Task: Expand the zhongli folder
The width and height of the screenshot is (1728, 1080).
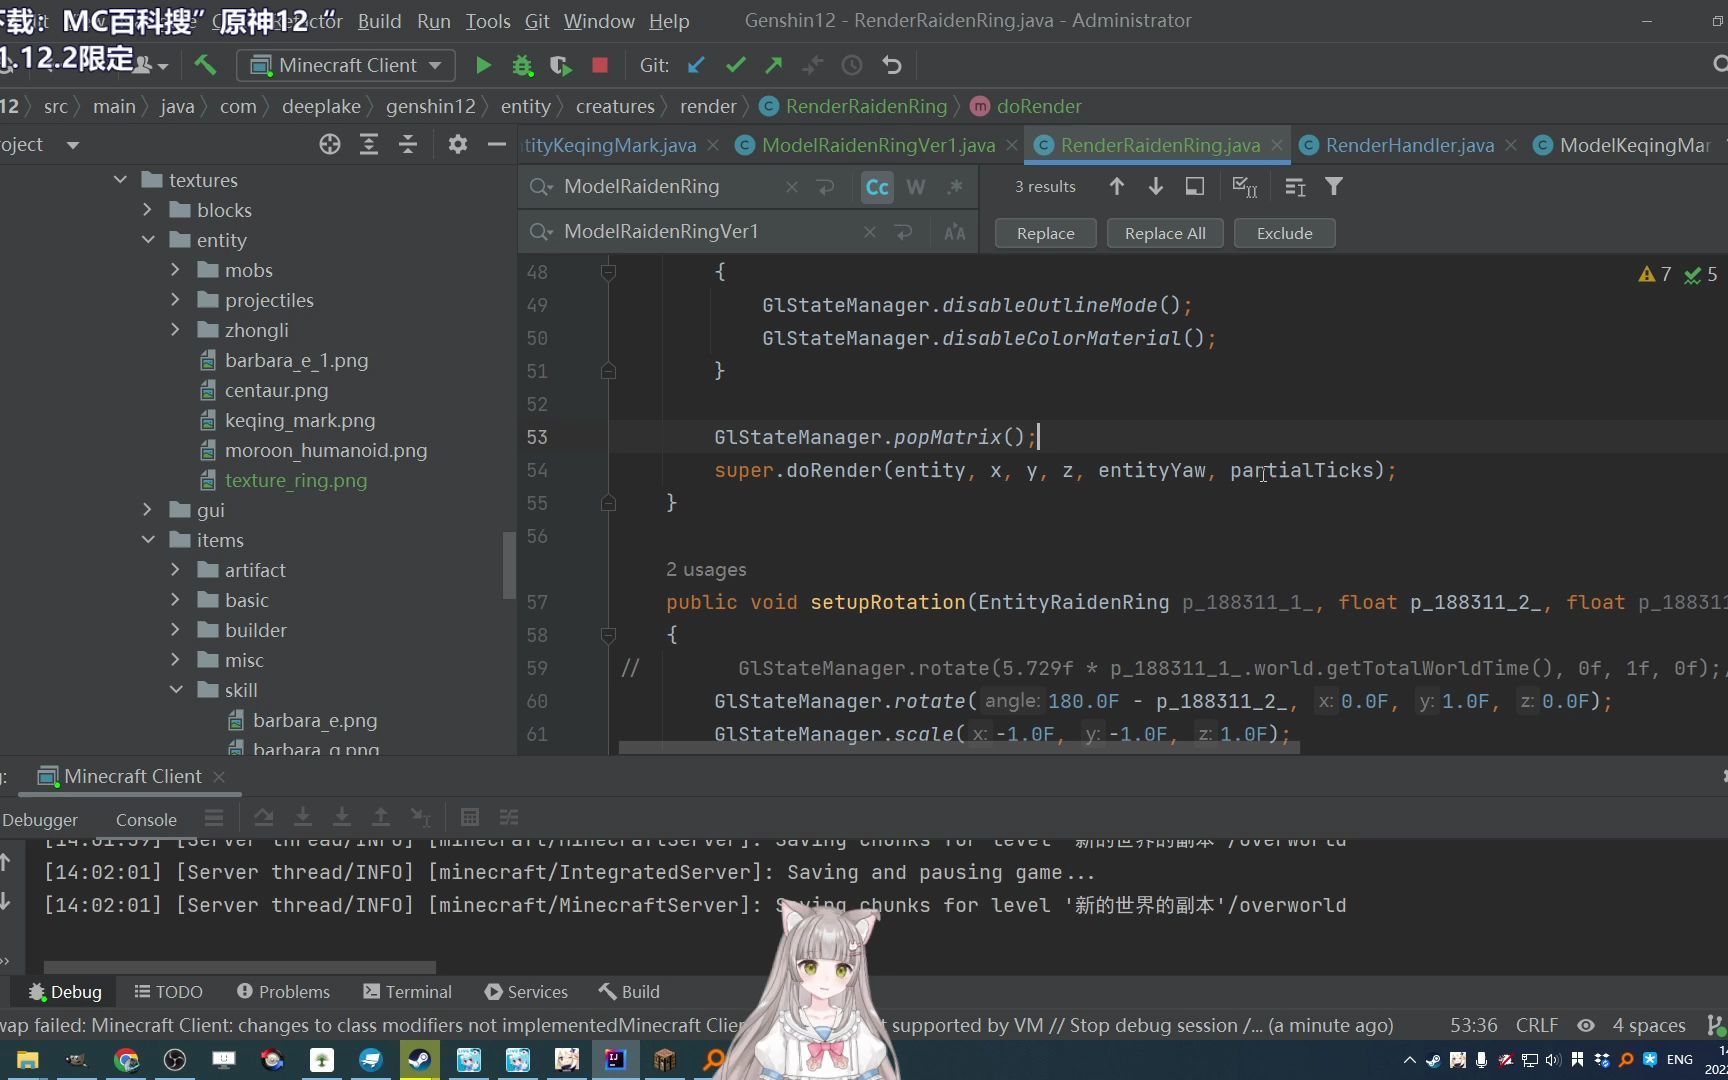Action: pyautogui.click(x=176, y=330)
